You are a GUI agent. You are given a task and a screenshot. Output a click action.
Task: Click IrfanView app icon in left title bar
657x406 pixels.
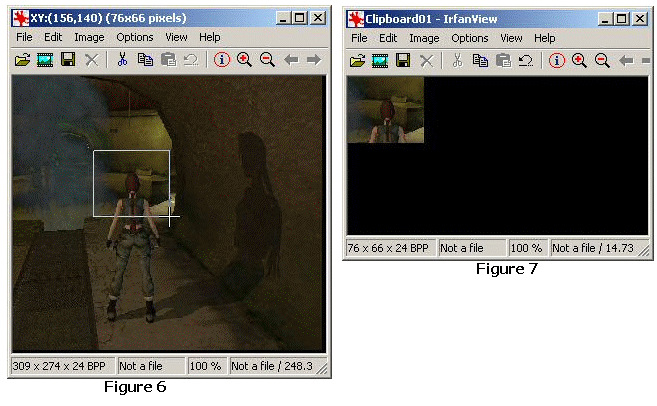[21, 18]
